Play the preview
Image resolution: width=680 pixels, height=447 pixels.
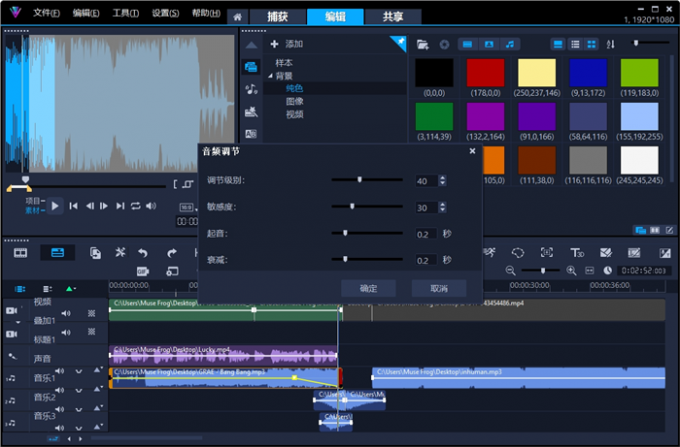pyautogui.click(x=55, y=206)
